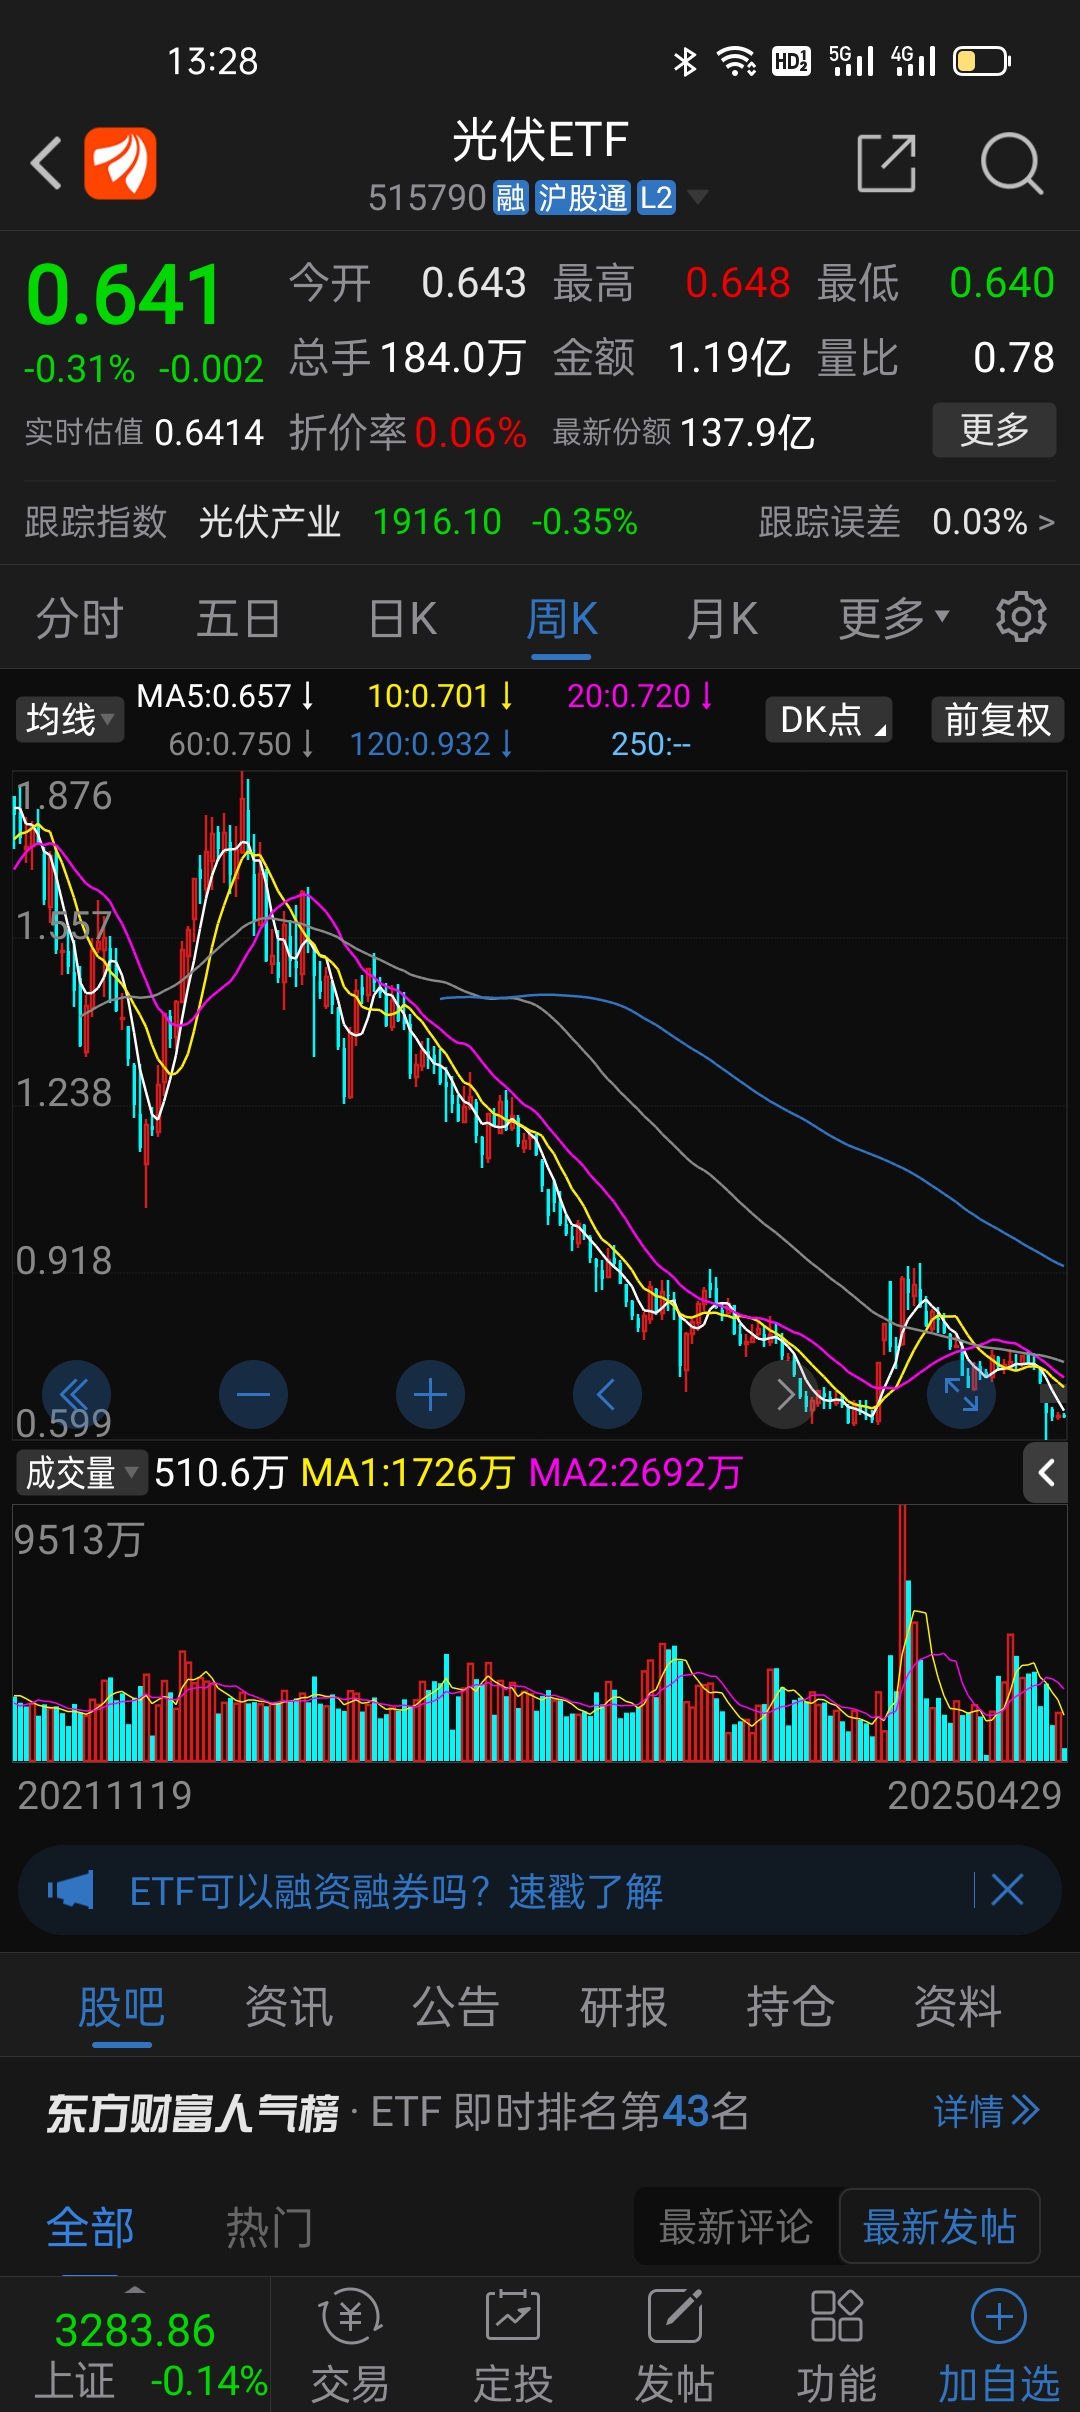Select the 周K chart tab
This screenshot has width=1080, height=2412.
[x=562, y=618]
